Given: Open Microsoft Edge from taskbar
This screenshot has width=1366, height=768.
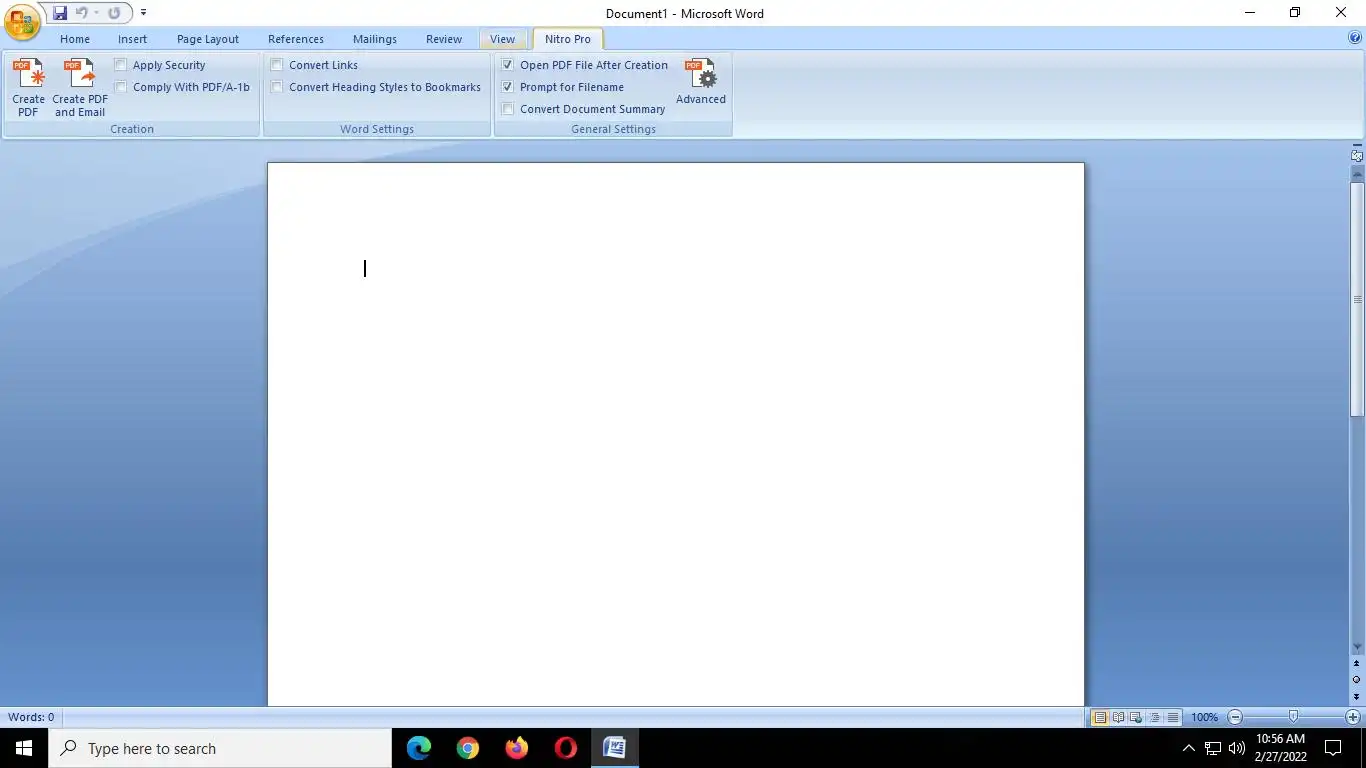Looking at the screenshot, I should (x=419, y=748).
